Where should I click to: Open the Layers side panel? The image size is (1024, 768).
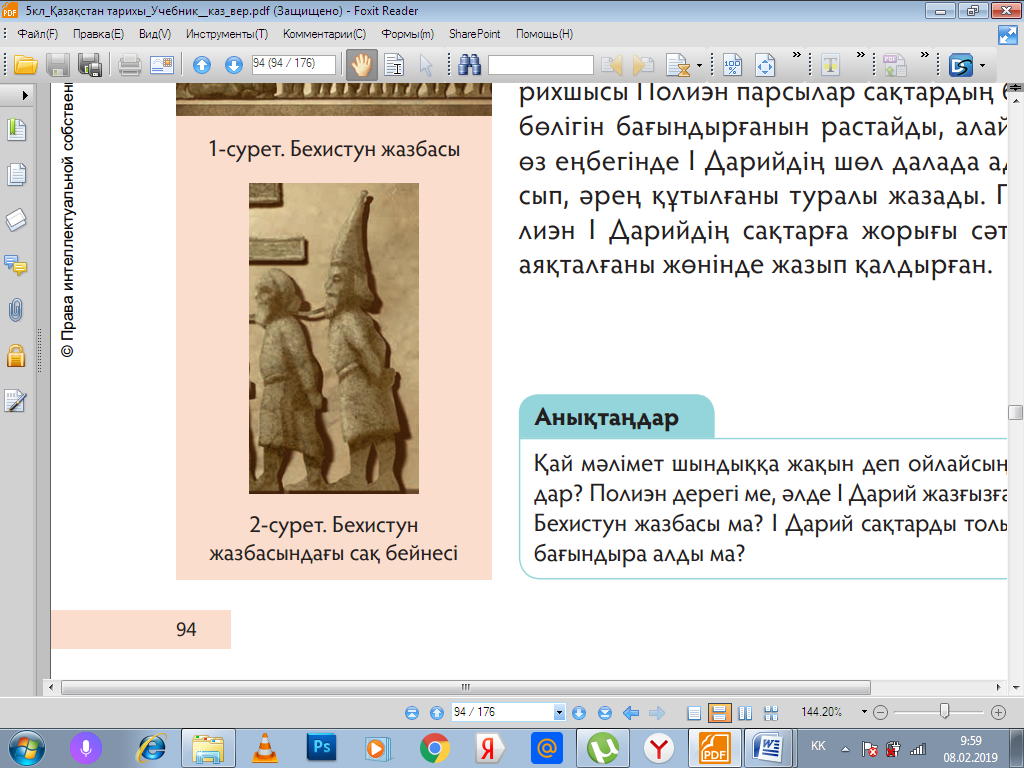click(16, 220)
